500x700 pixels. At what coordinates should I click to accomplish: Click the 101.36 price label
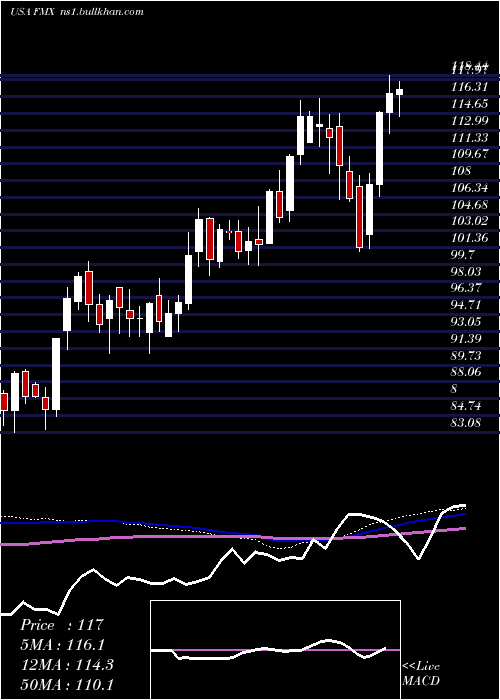(470, 238)
